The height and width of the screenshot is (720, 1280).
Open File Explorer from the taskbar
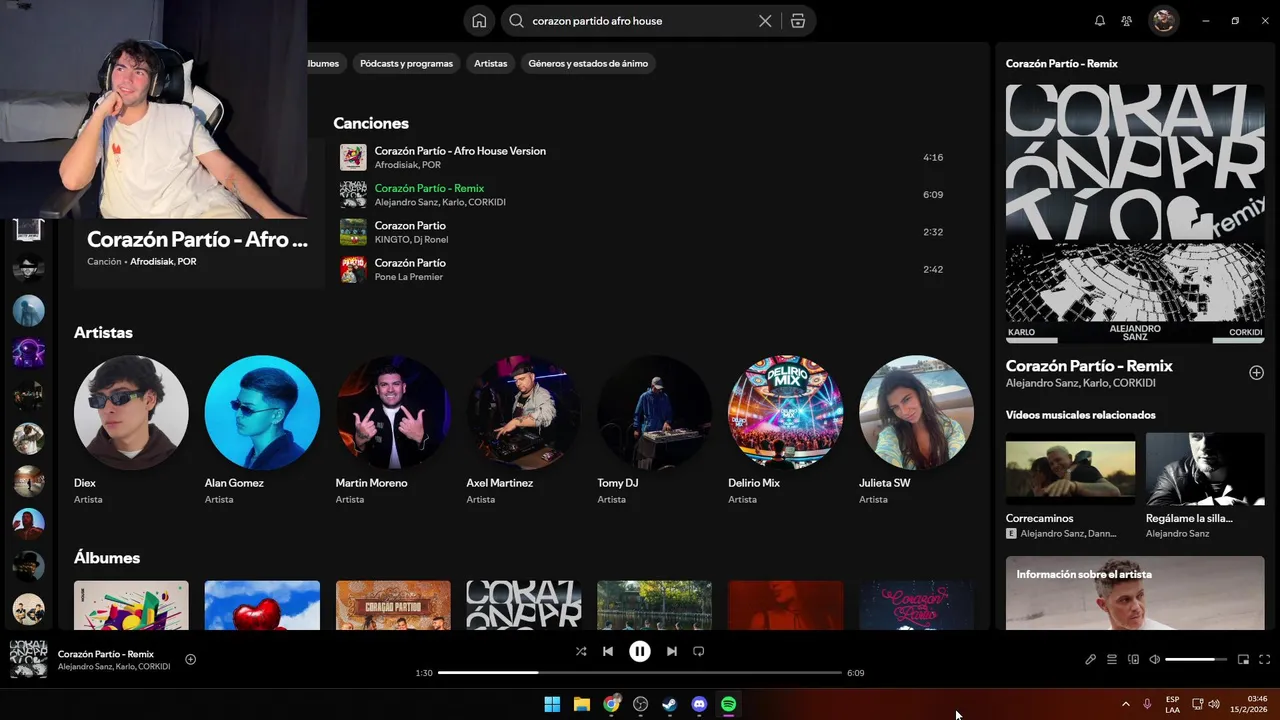(582, 704)
